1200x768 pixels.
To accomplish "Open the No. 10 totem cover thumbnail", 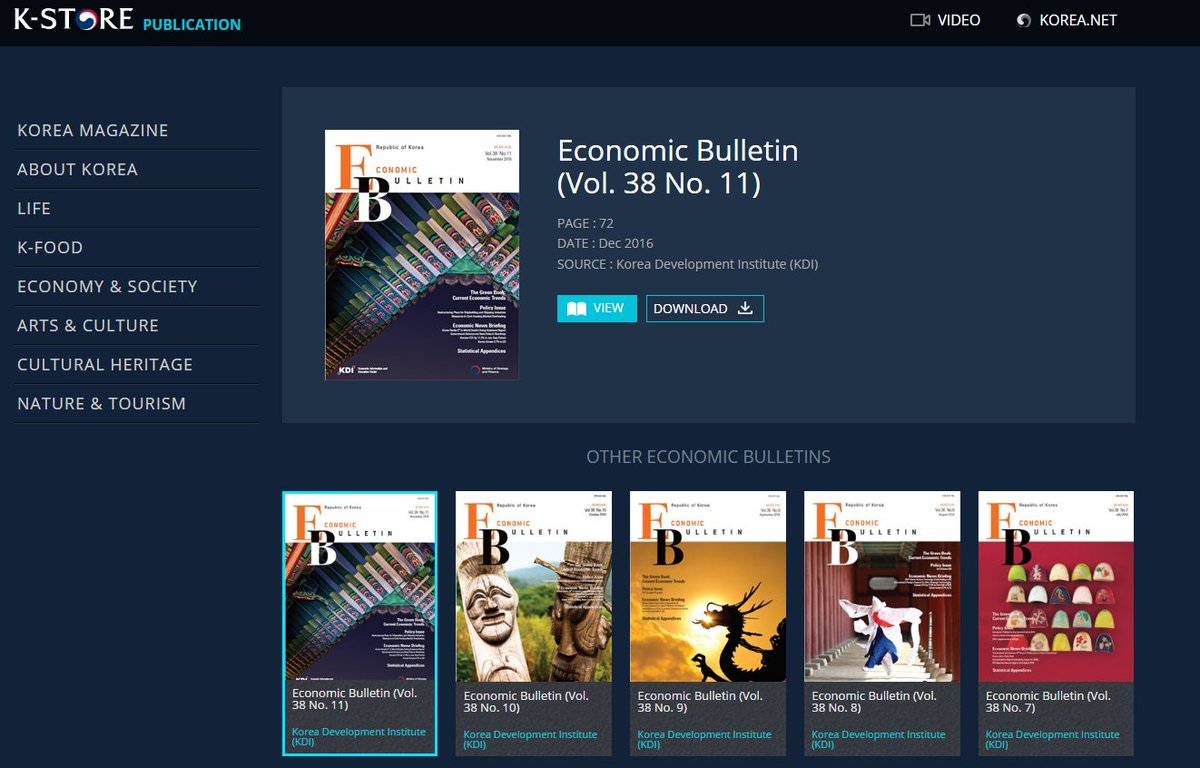I will (x=534, y=587).
